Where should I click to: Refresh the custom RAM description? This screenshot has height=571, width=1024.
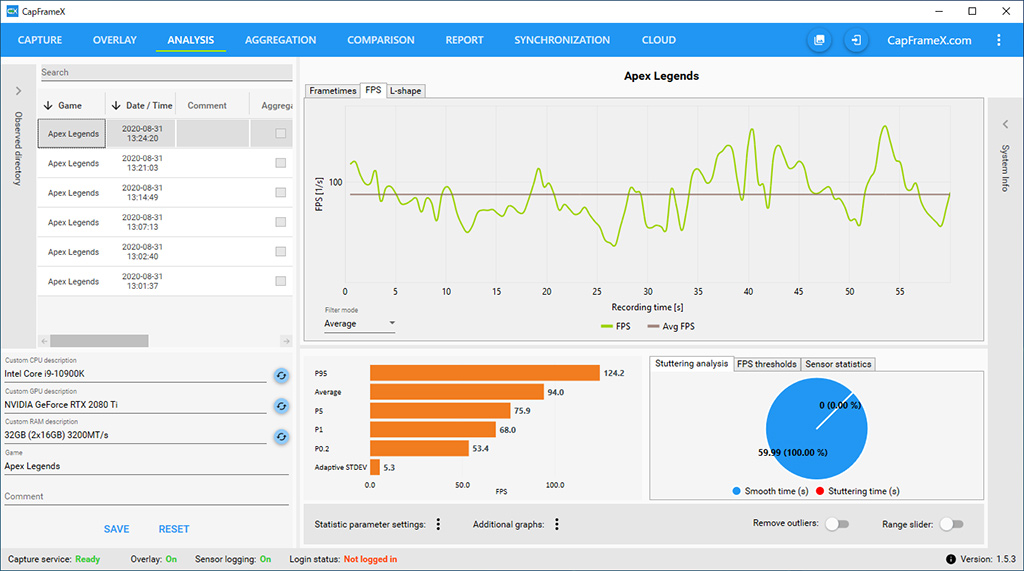(281, 437)
